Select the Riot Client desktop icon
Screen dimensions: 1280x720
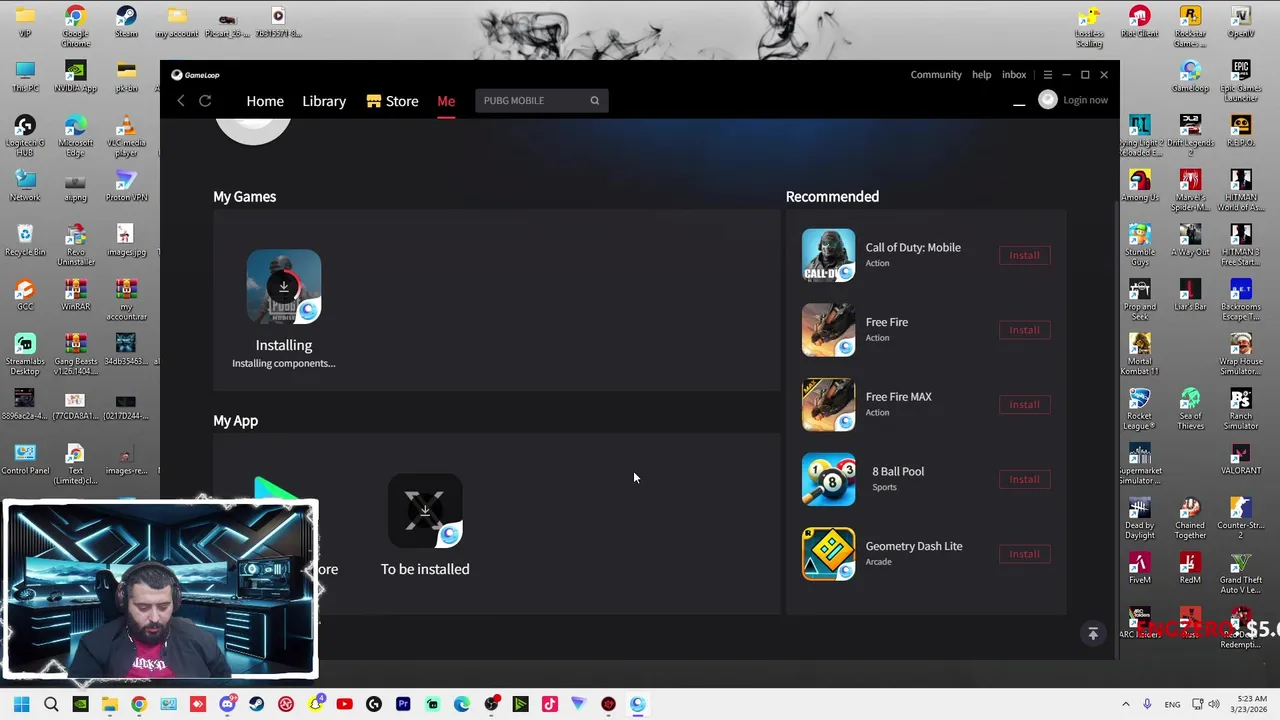[x=1139, y=22]
